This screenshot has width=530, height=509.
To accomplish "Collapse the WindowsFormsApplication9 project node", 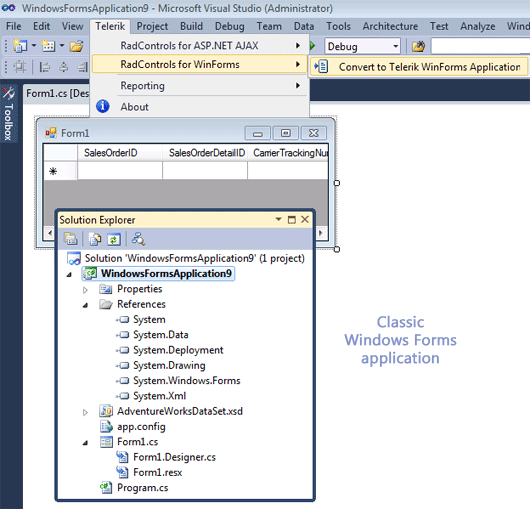I will 69,274.
